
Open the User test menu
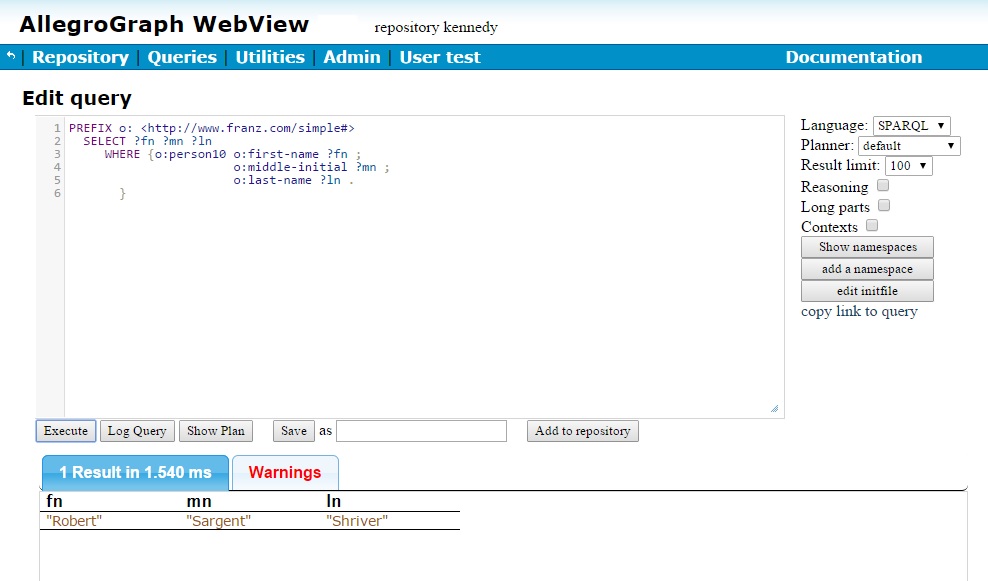pos(440,57)
